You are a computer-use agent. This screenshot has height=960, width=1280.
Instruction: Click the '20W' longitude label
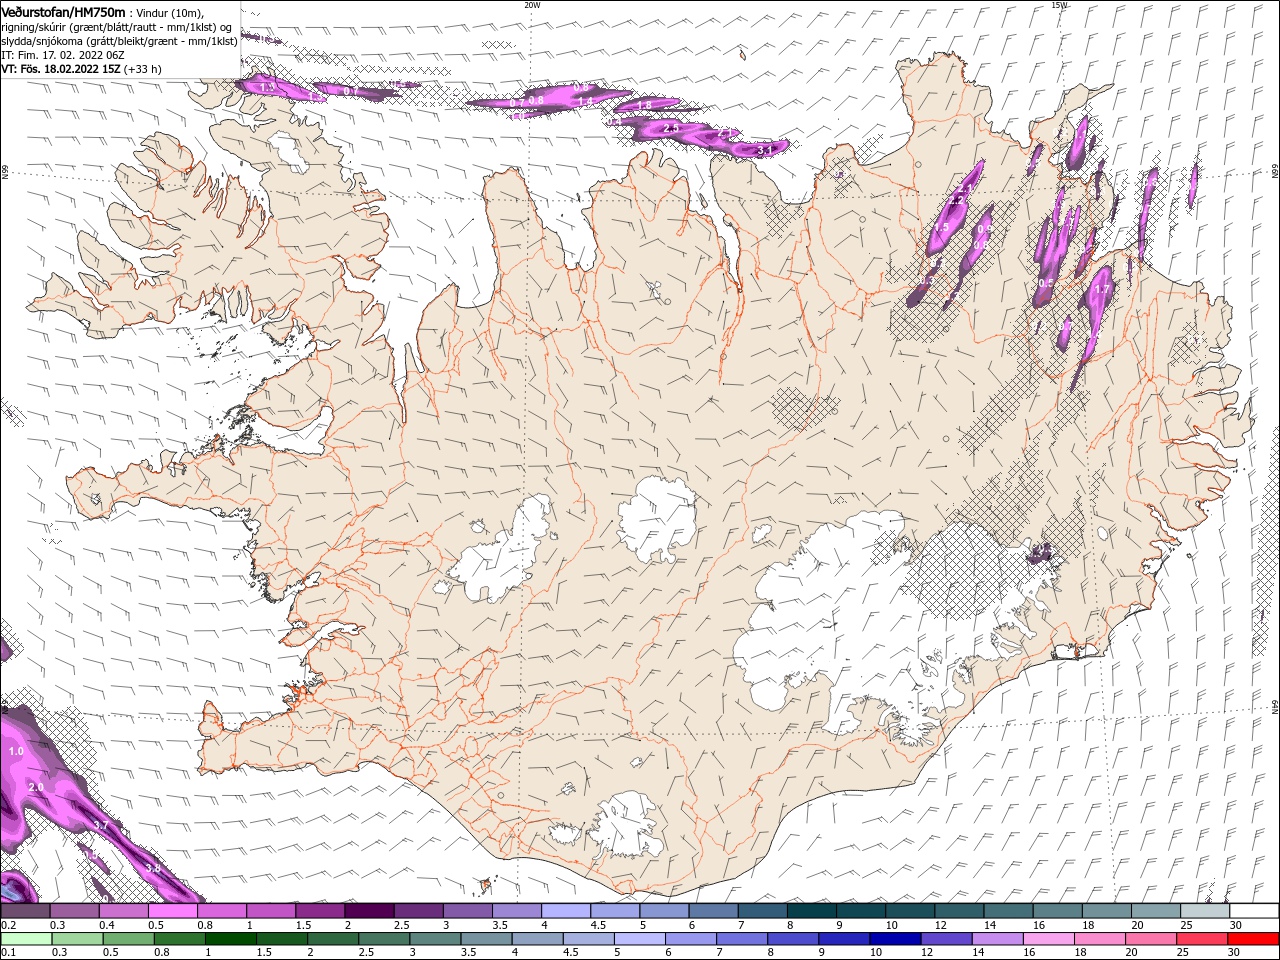[x=532, y=5]
